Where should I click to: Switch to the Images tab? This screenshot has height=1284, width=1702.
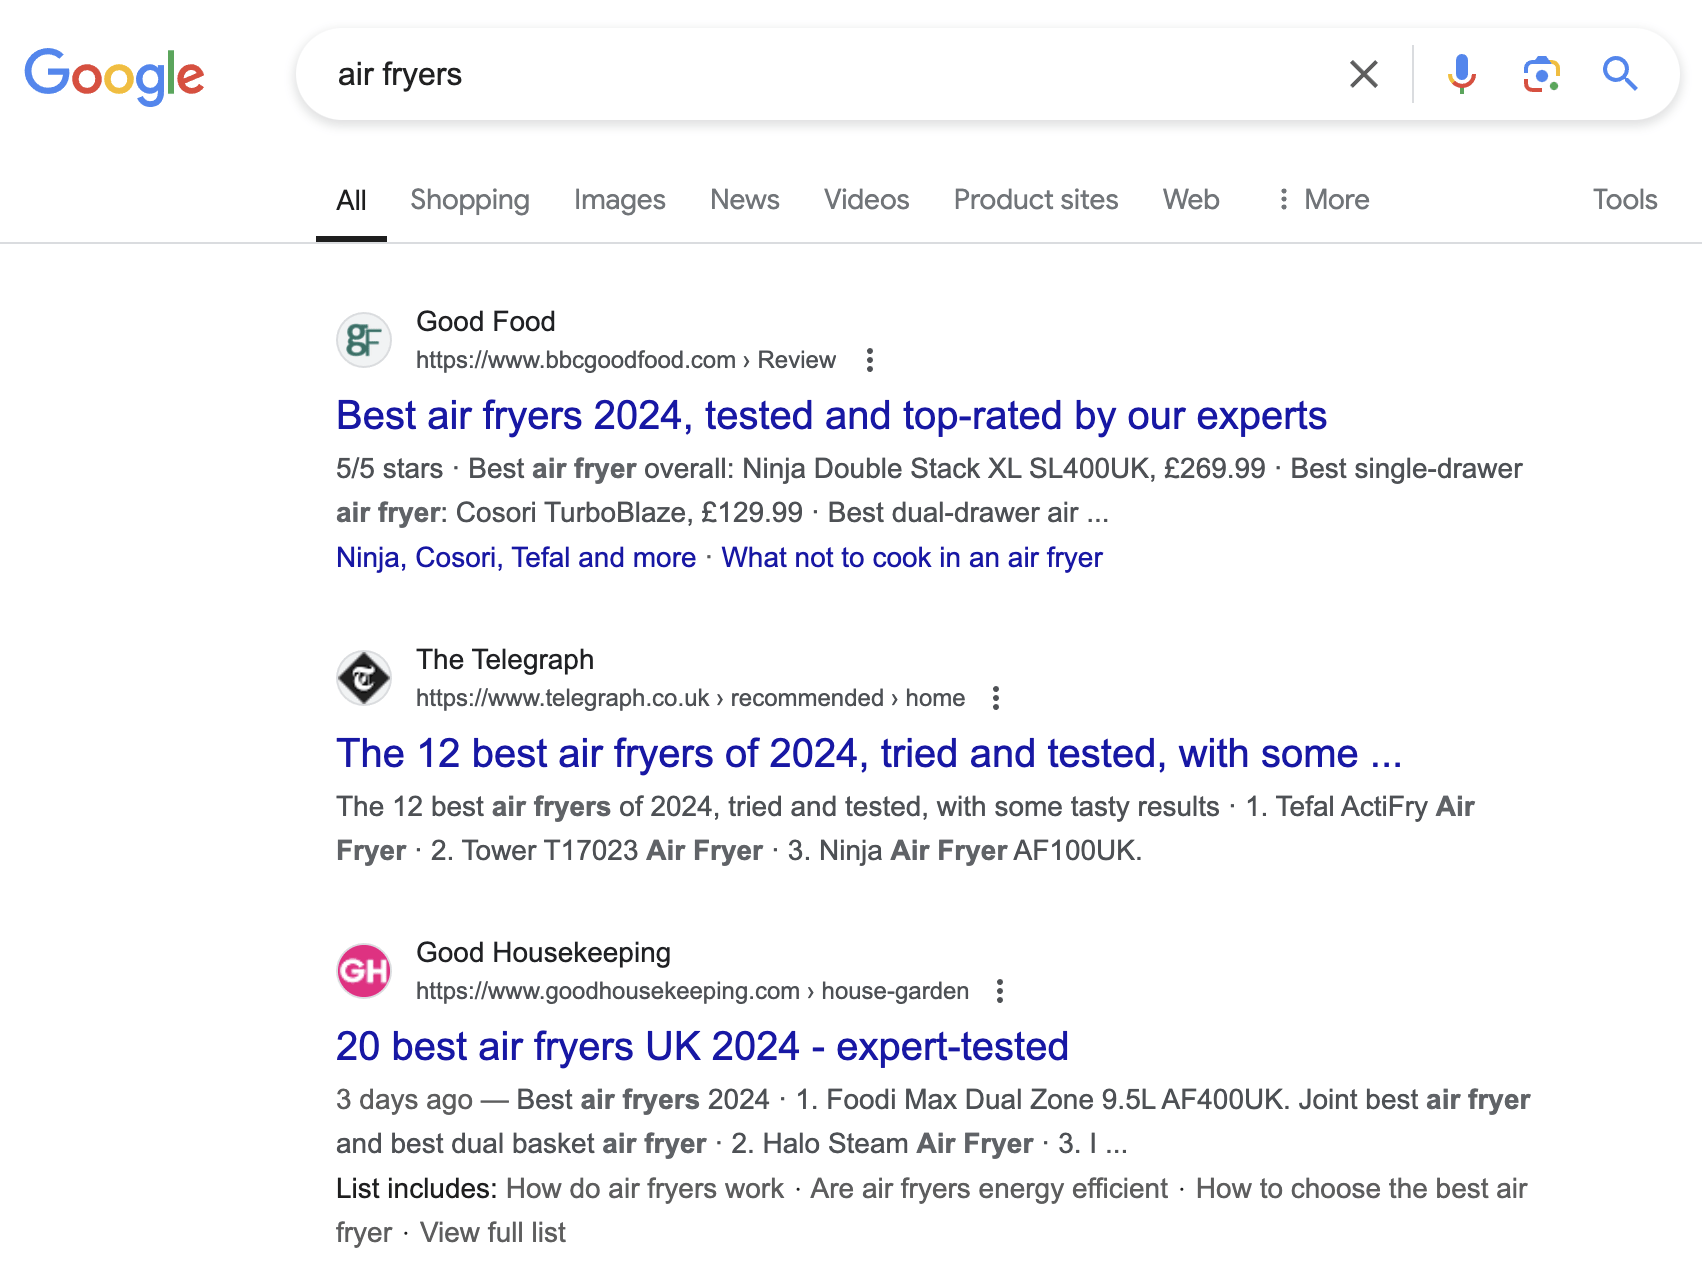tap(619, 199)
